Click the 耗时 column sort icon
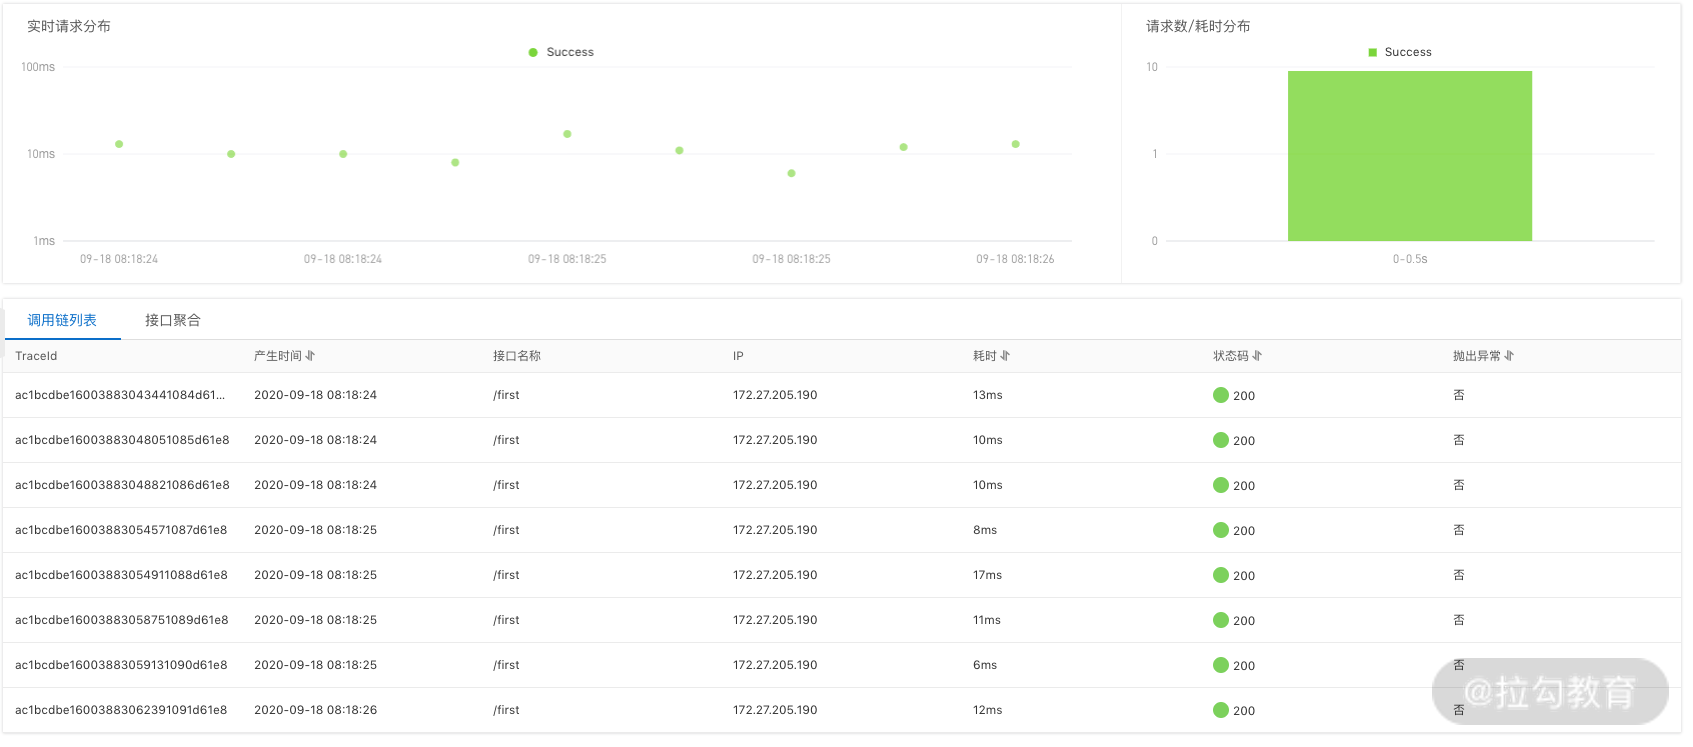Screen dimensions: 1693x747 [x=1005, y=356]
